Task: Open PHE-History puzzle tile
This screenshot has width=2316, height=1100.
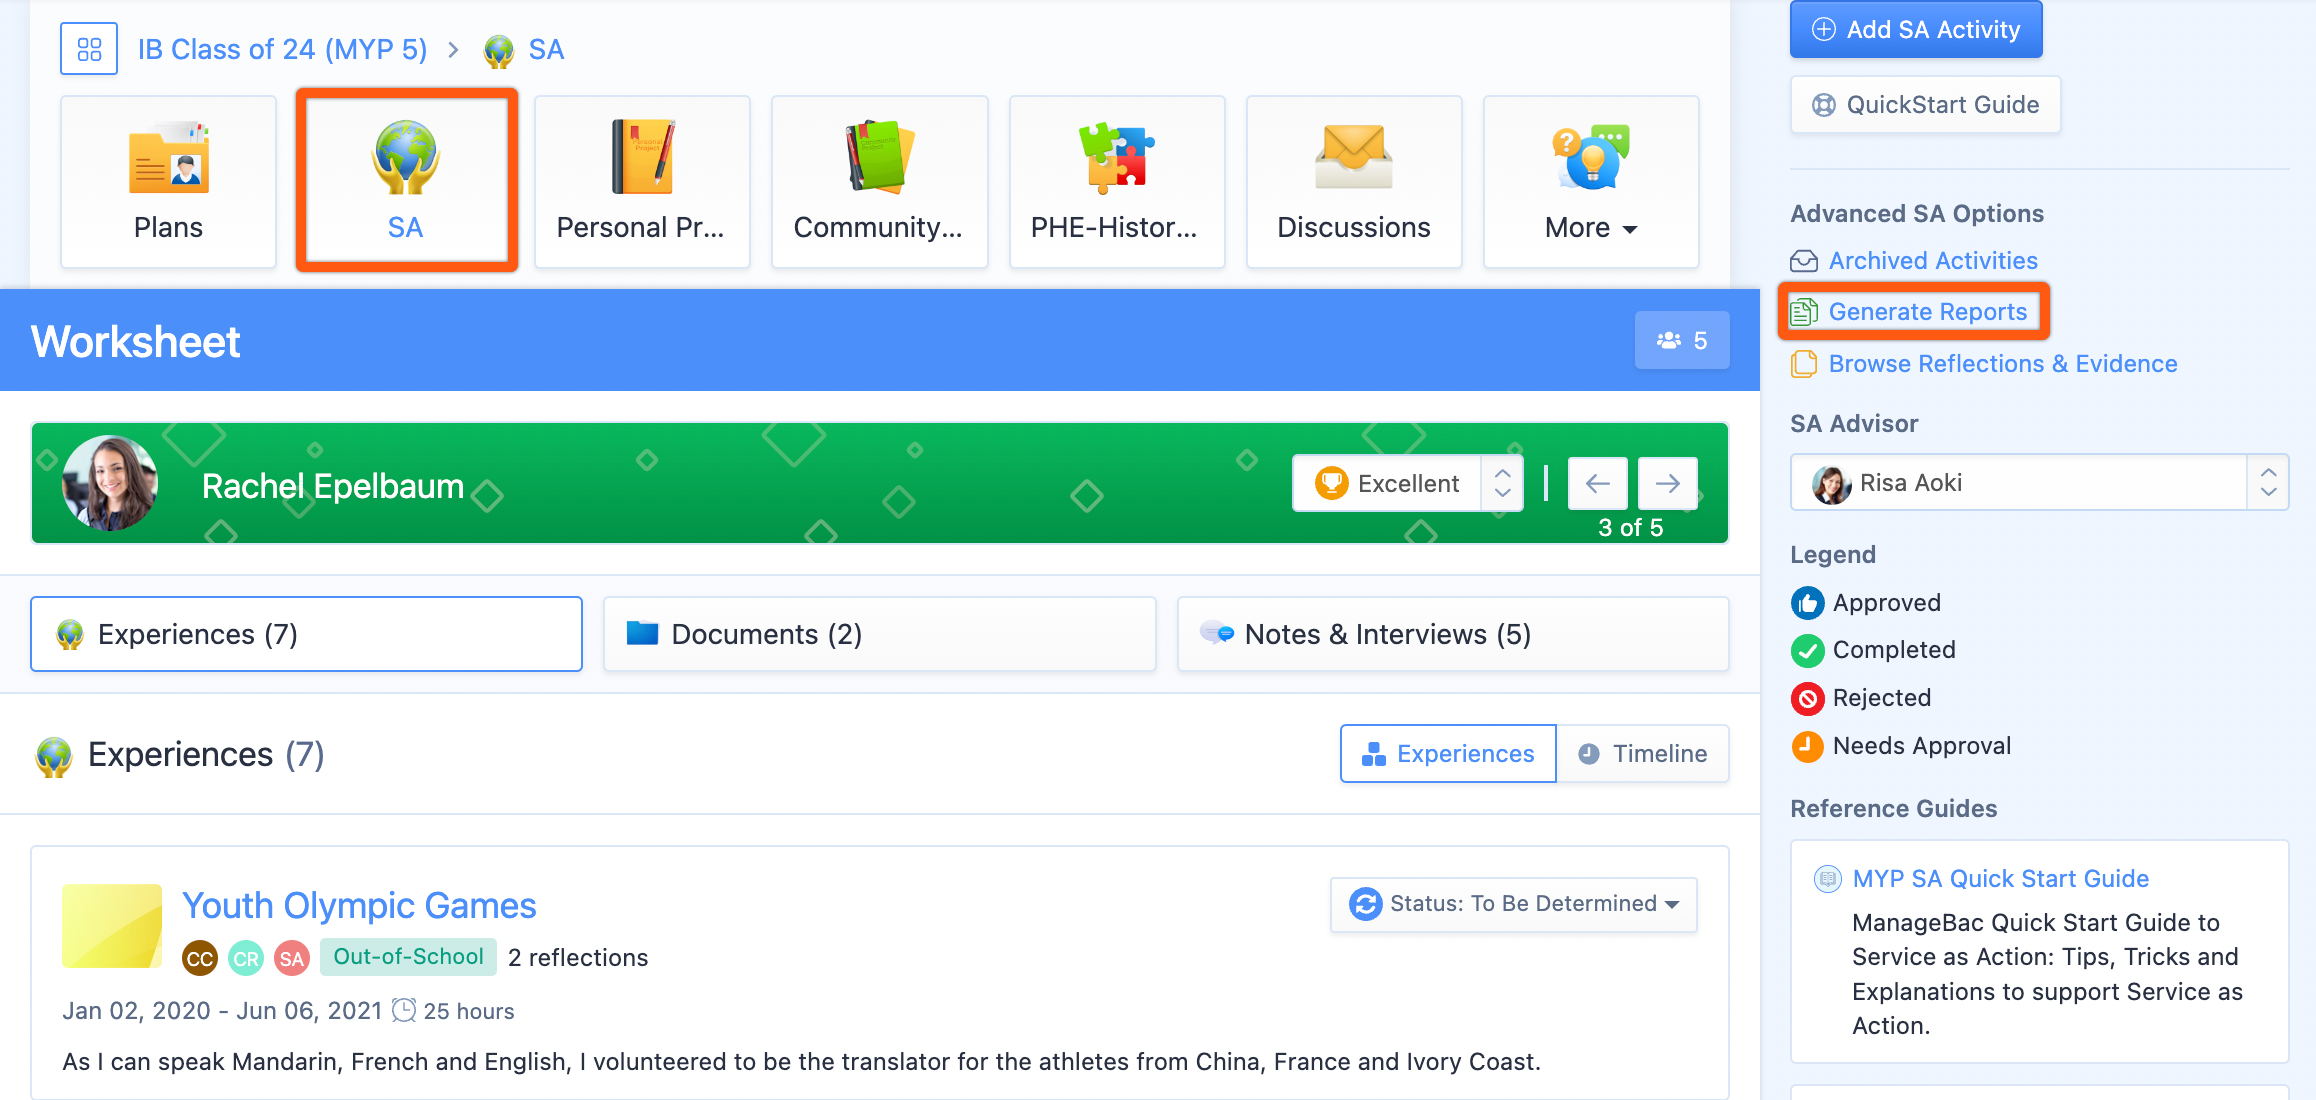Action: tap(1117, 182)
